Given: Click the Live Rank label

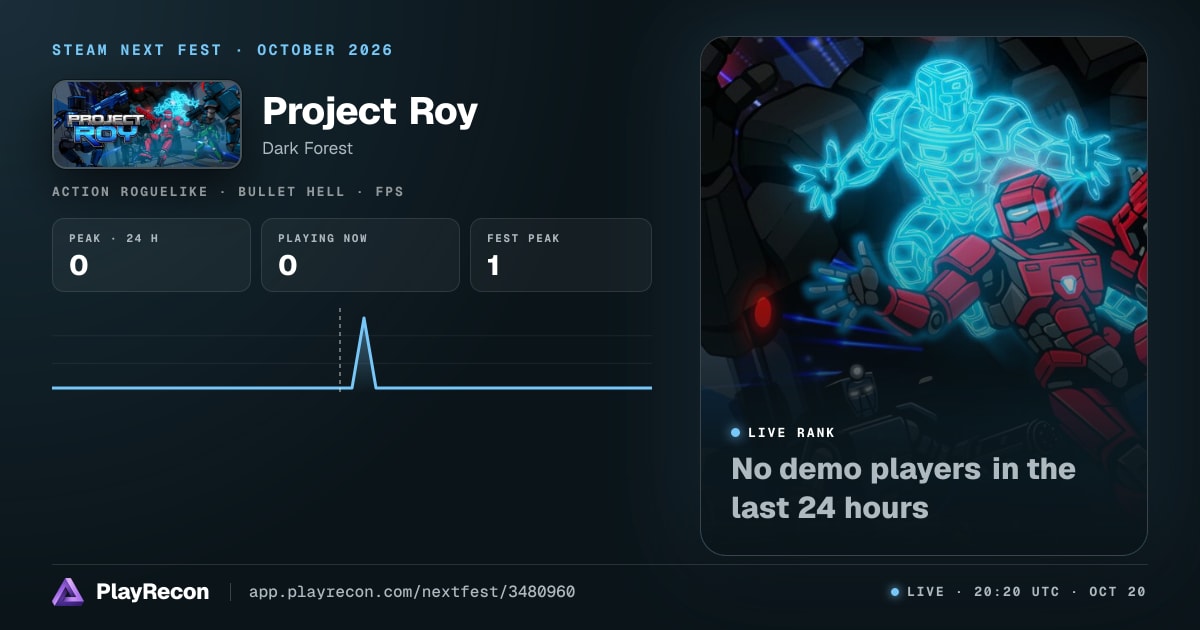Looking at the screenshot, I should click(791, 433).
